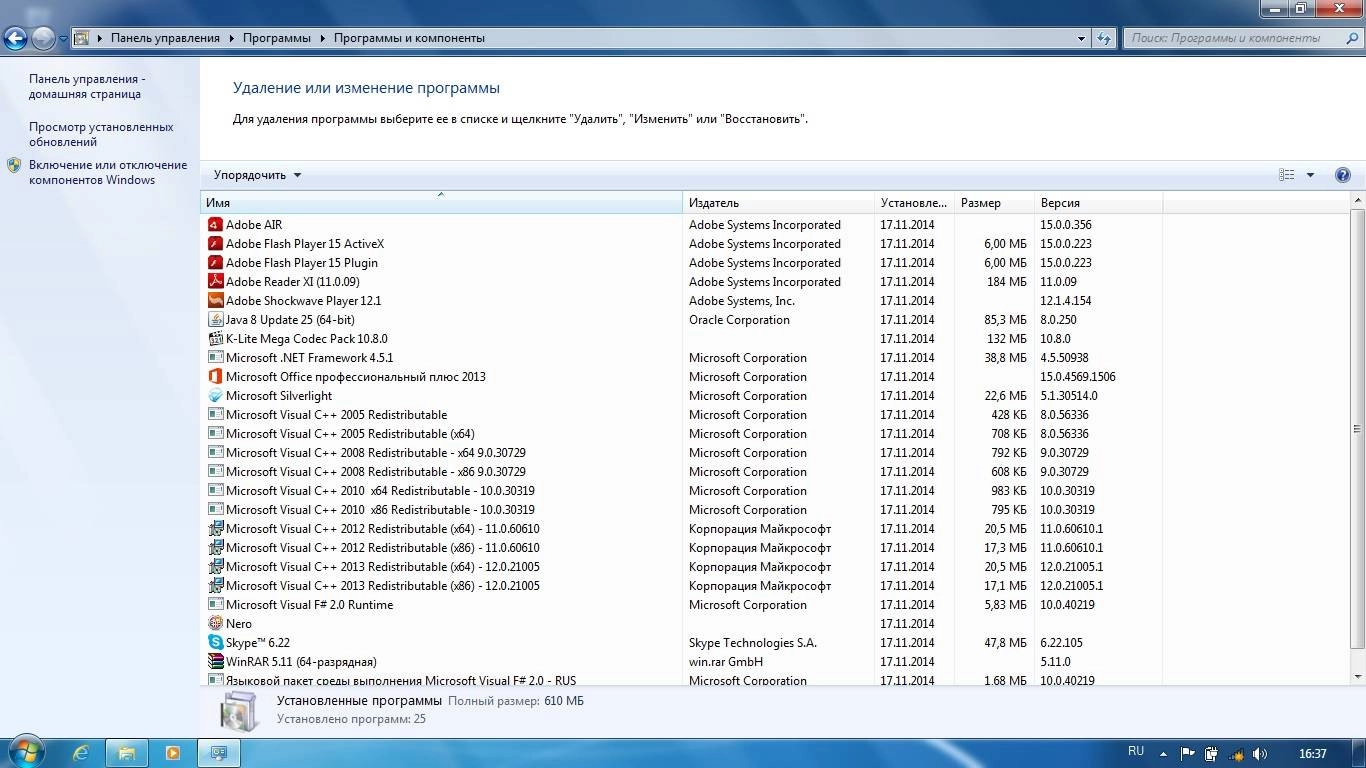This screenshot has width=1366, height=768.
Task: Sort by the Размер column header
Action: [x=995, y=203]
